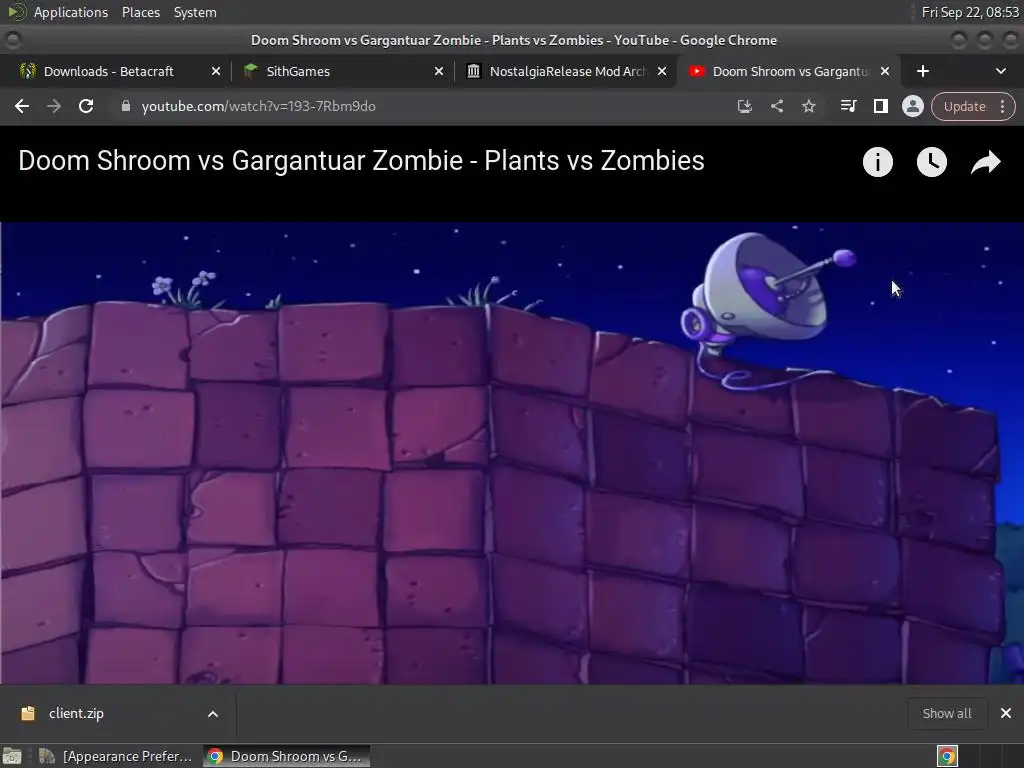Open a new Chrome tab
Screen dimensions: 1024x768
(x=923, y=71)
